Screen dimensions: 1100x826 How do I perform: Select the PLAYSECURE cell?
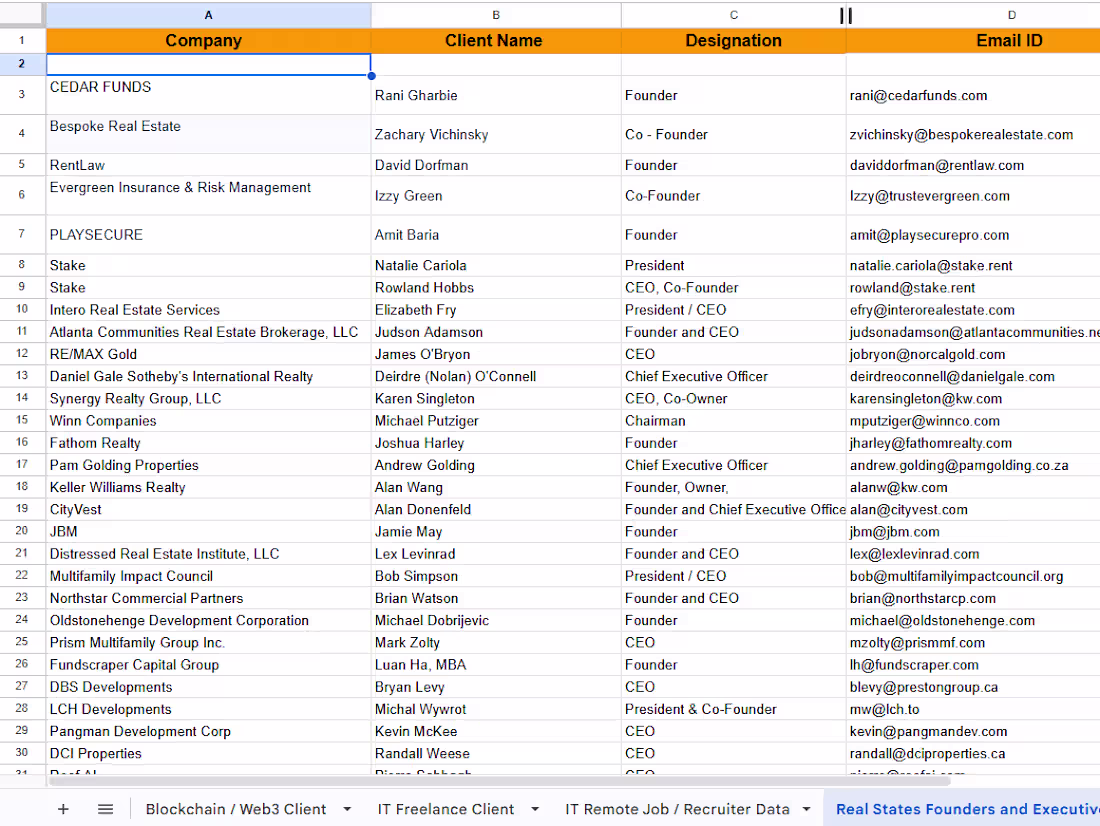click(x=208, y=234)
